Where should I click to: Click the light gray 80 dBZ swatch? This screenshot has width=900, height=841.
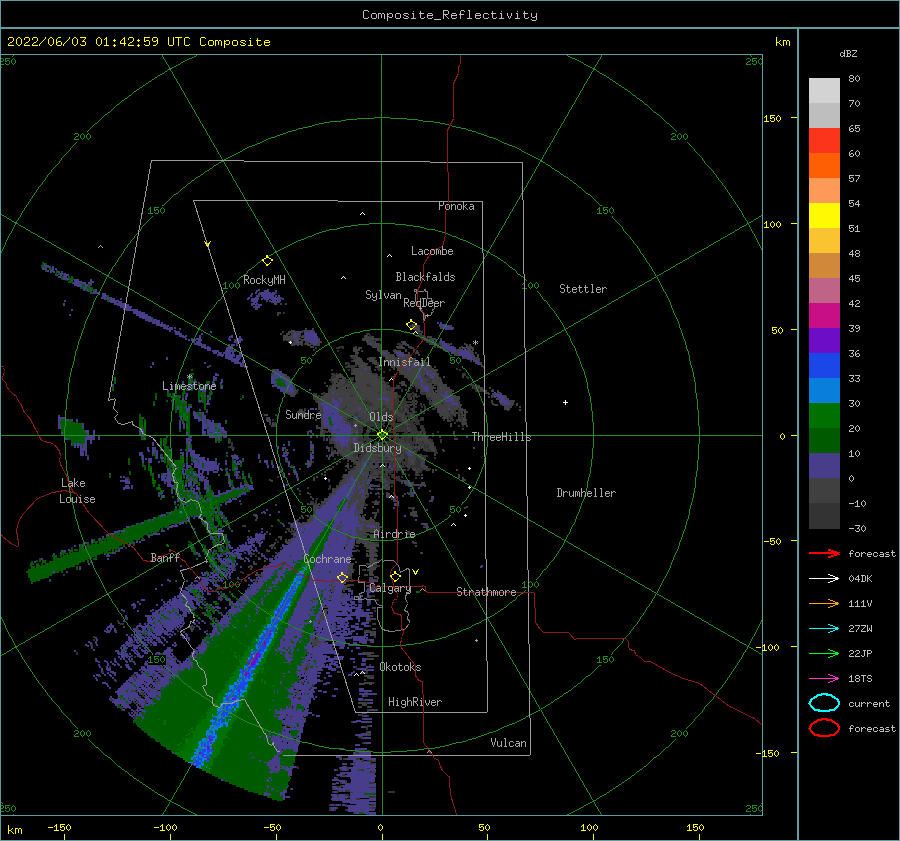point(824,90)
